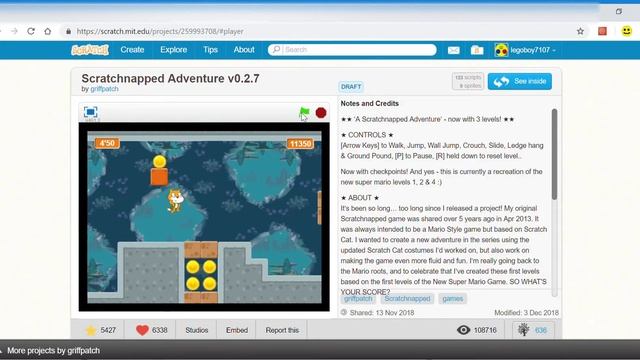The height and width of the screenshot is (360, 640).
Task: Click the scripts and sprites count box
Action: click(x=468, y=81)
